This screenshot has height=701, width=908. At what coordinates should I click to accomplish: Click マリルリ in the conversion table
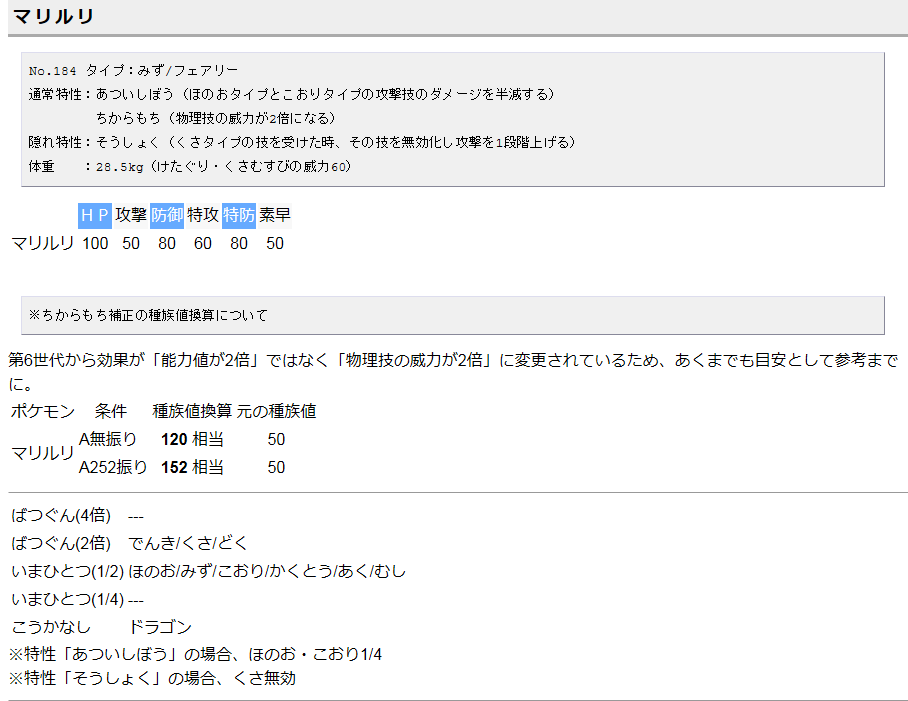tap(43, 453)
